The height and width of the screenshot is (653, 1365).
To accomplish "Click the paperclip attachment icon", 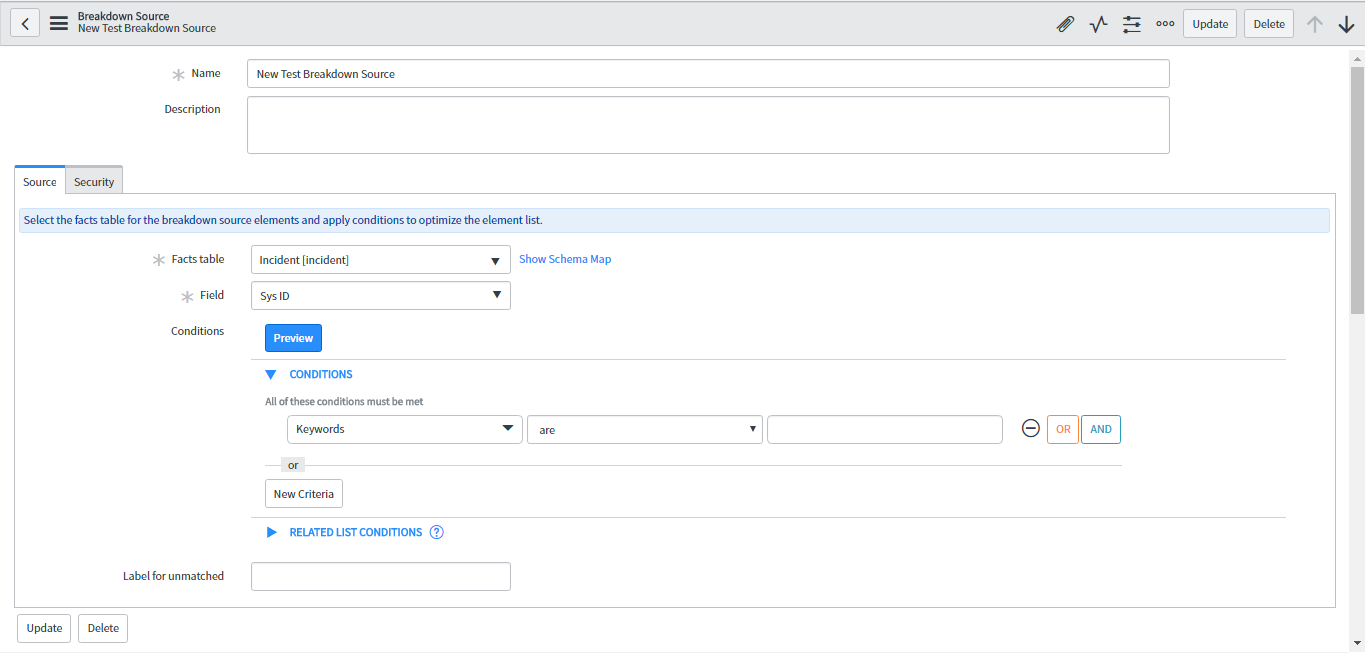I will tap(1064, 23).
